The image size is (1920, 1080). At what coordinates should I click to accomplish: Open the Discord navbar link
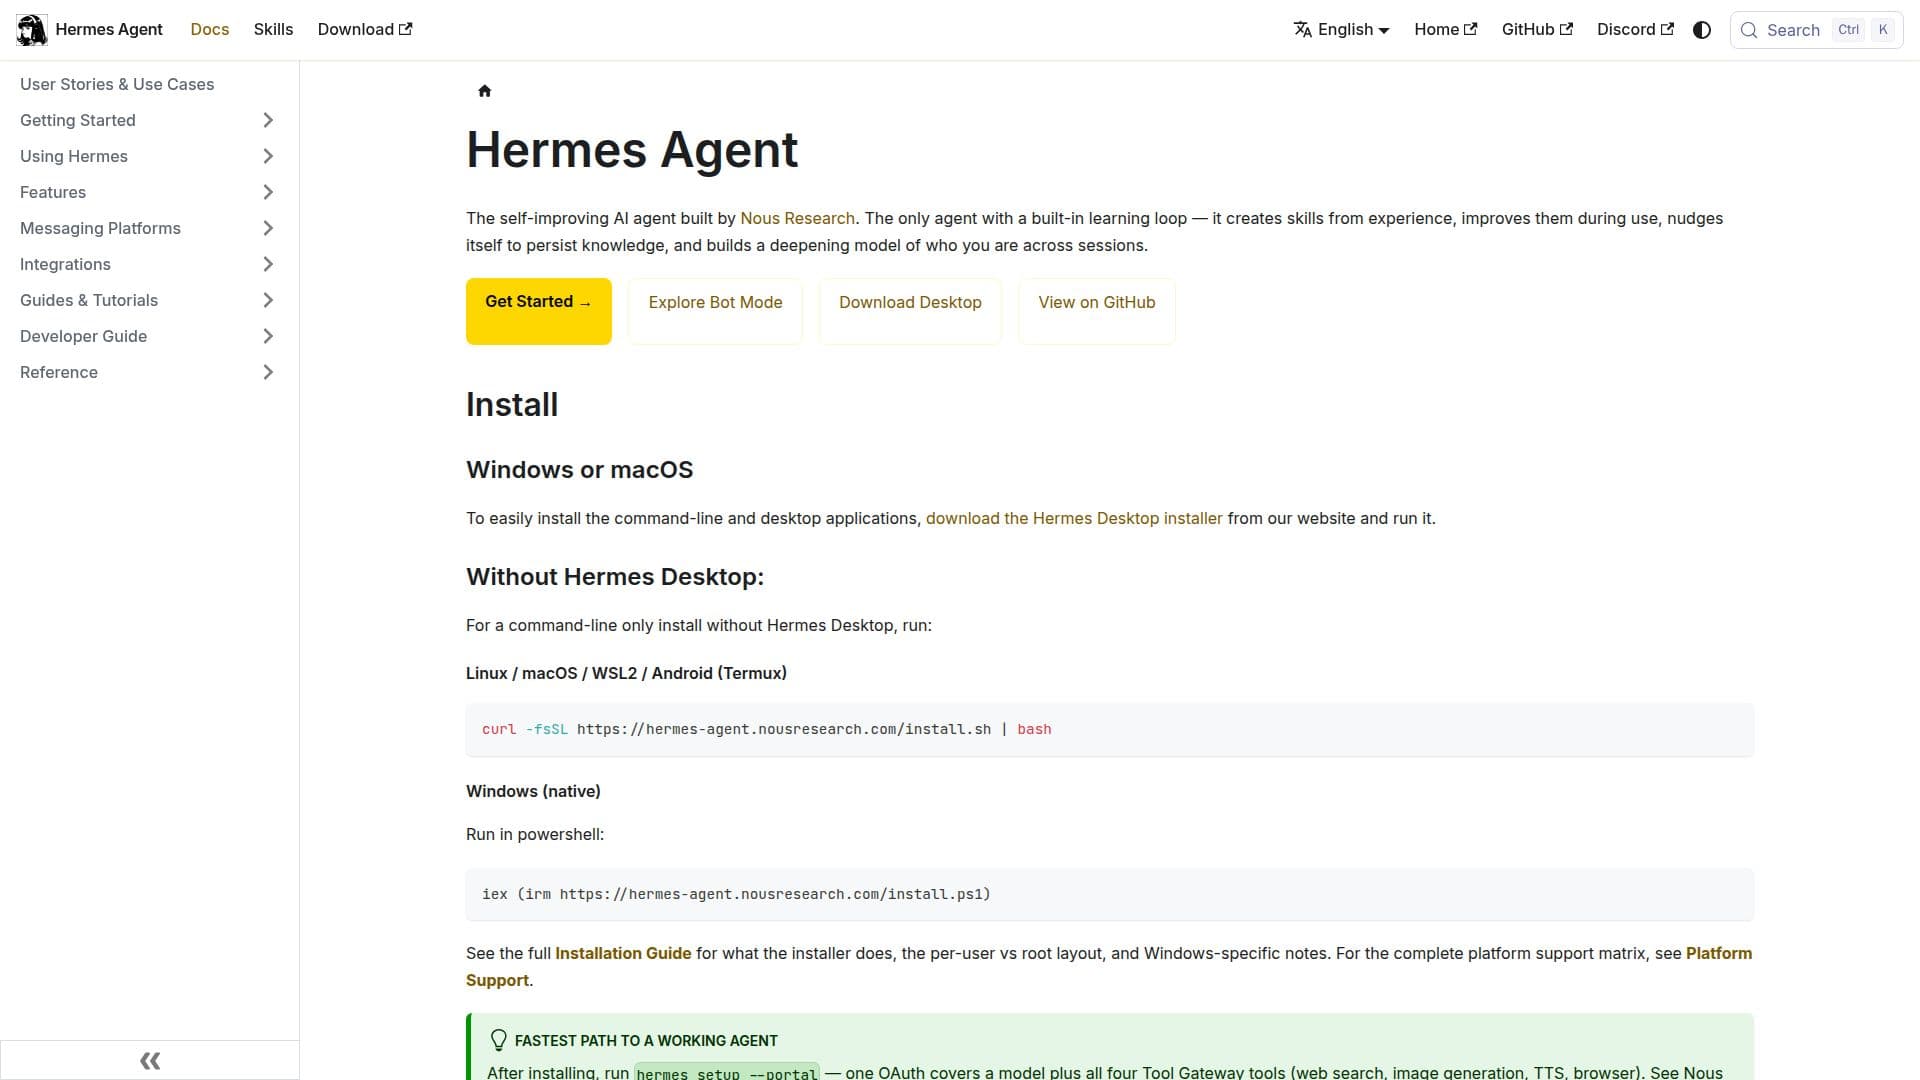pos(1635,30)
